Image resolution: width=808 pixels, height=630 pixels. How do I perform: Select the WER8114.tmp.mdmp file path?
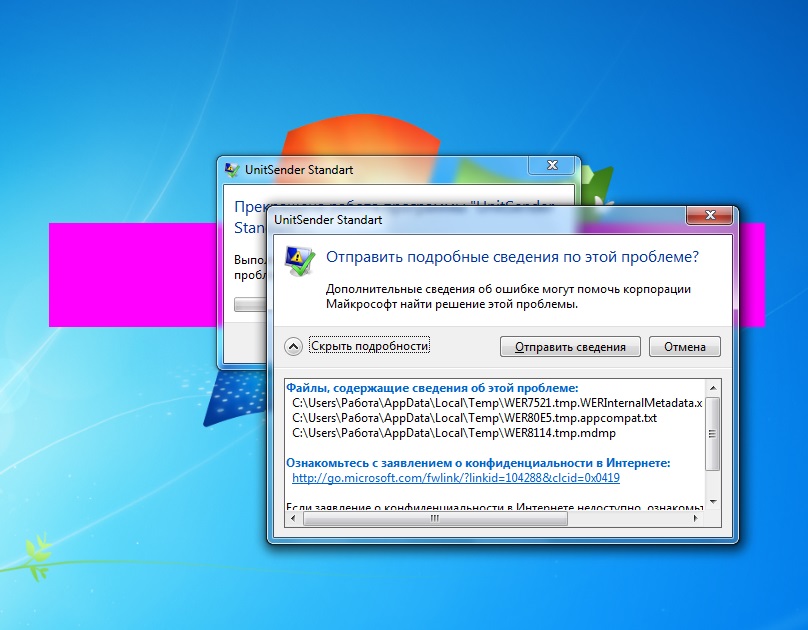(x=453, y=433)
